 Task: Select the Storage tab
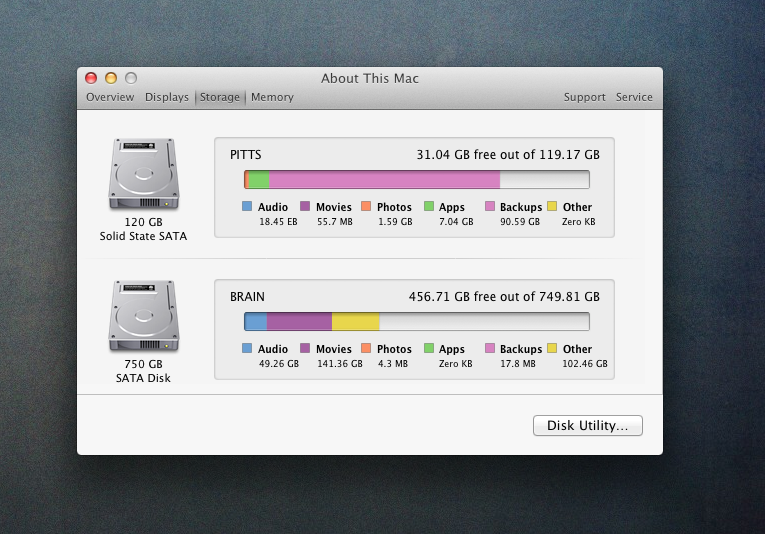[220, 97]
